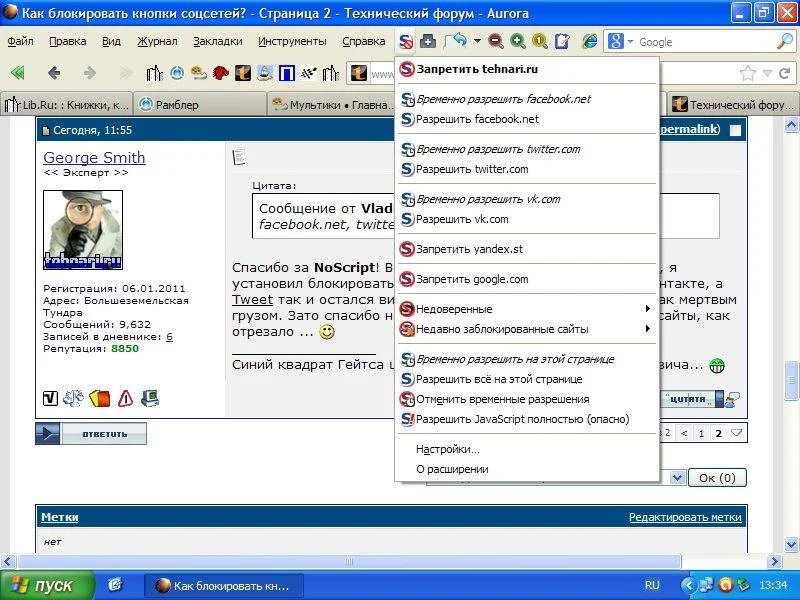This screenshot has height=600, width=800.
Task: Open NoScript Настройки…
Action: coord(527,449)
